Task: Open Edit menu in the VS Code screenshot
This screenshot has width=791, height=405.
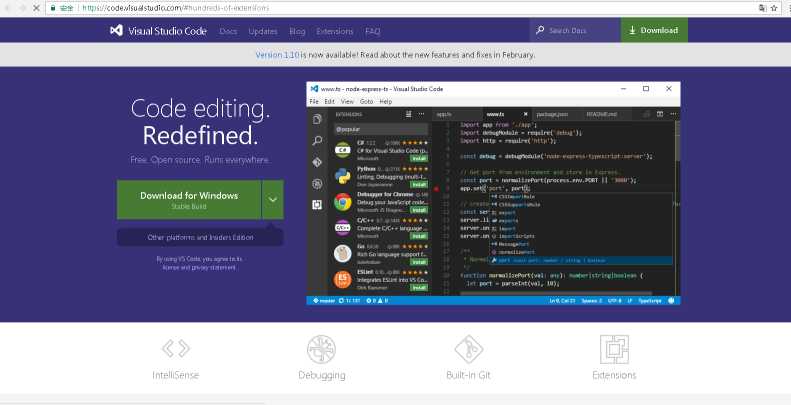Action: (329, 101)
